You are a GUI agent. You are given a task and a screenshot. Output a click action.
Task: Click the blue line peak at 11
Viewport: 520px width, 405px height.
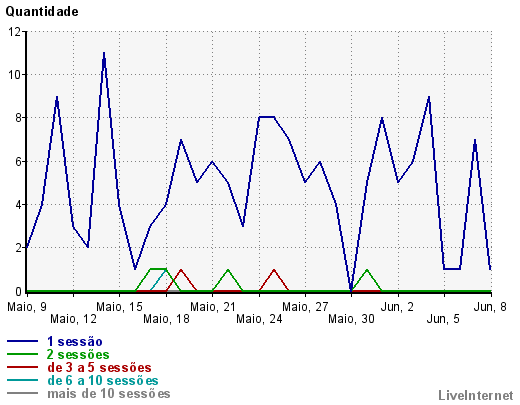click(x=104, y=53)
